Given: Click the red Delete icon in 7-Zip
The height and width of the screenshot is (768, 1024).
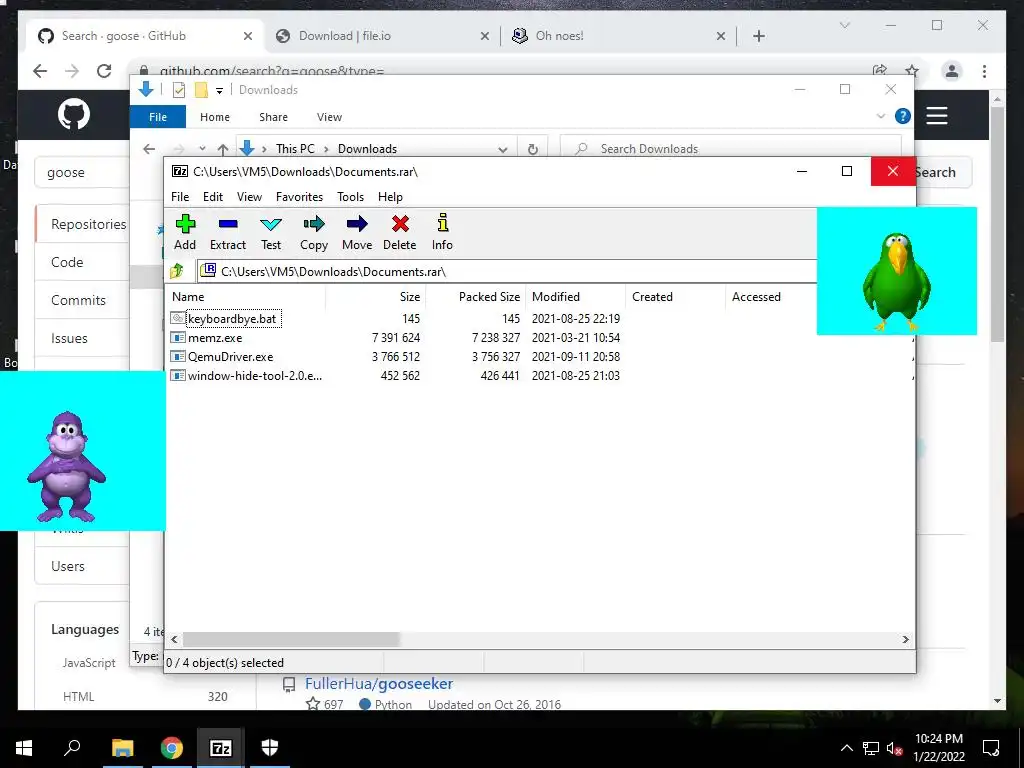Looking at the screenshot, I should [400, 232].
